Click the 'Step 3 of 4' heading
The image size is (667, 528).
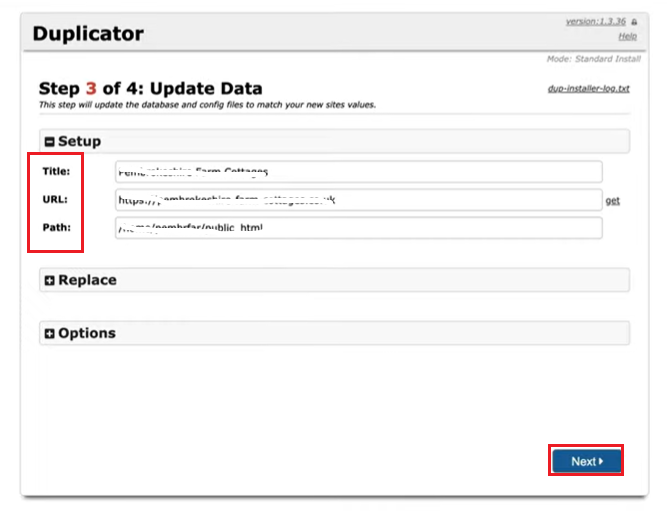[150, 89]
